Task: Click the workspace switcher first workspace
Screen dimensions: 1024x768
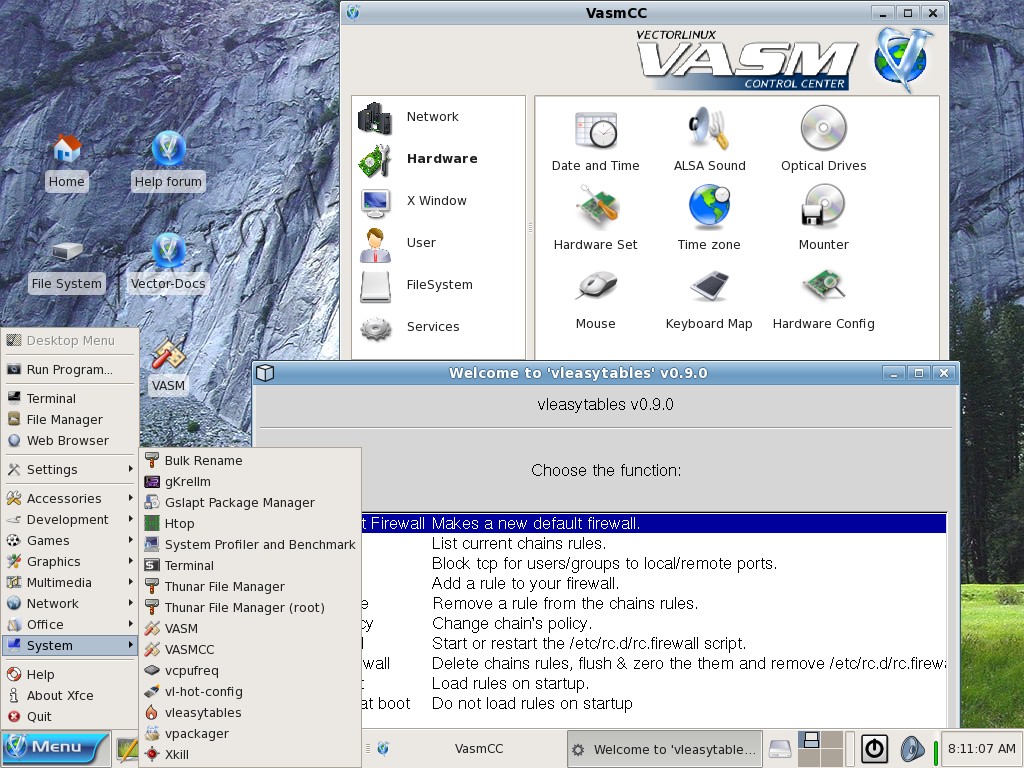Action: coord(810,740)
